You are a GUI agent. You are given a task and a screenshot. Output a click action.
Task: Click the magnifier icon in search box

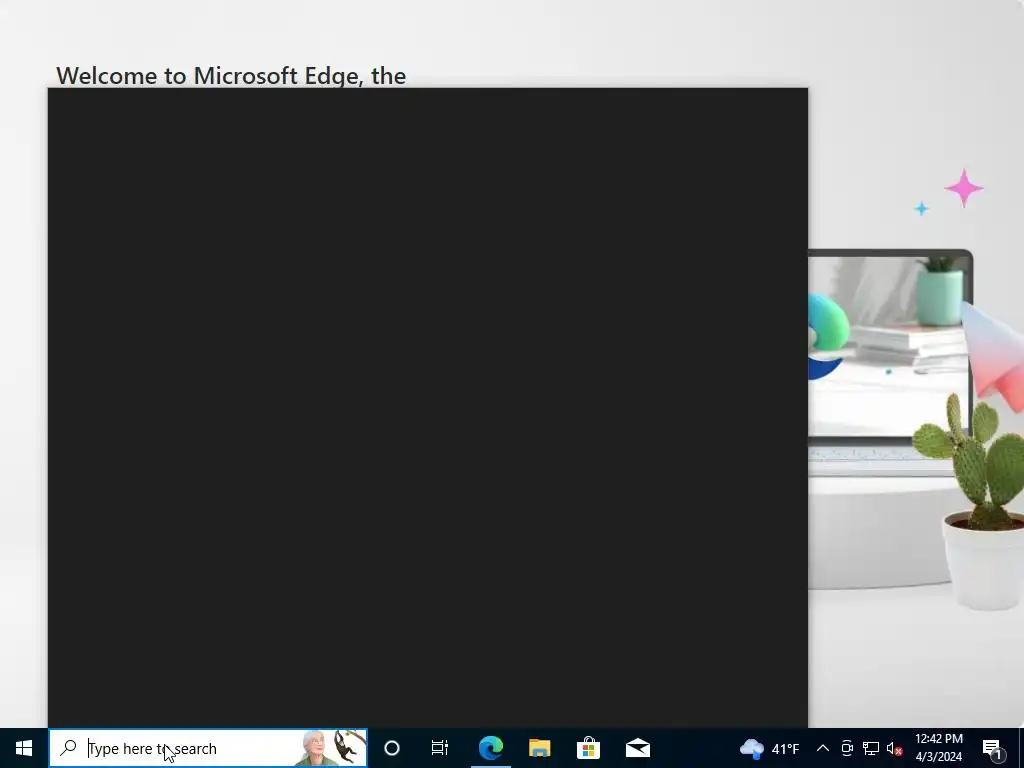pyautogui.click(x=69, y=748)
